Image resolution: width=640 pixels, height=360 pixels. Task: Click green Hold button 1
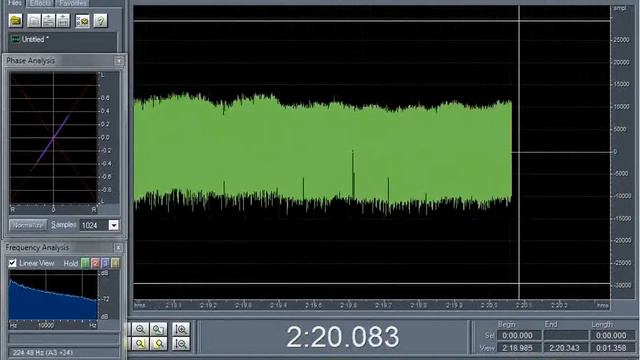[x=85, y=263]
